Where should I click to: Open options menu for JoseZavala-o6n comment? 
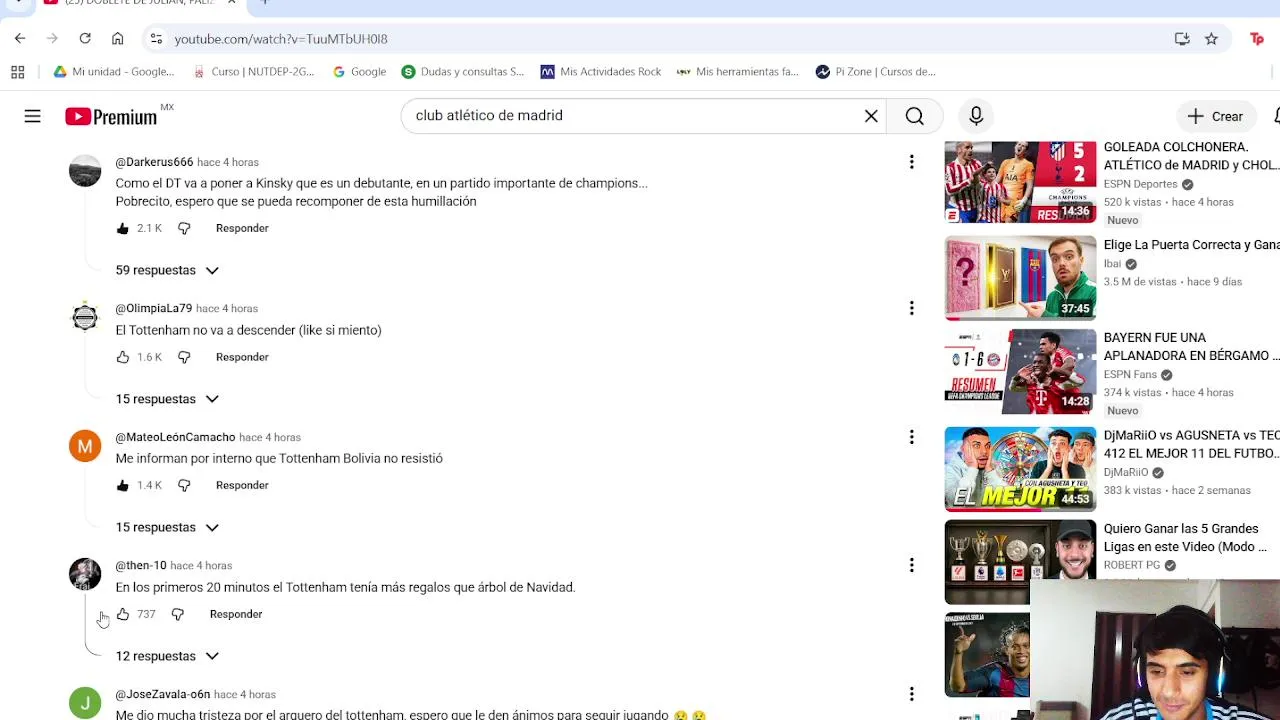click(x=911, y=694)
